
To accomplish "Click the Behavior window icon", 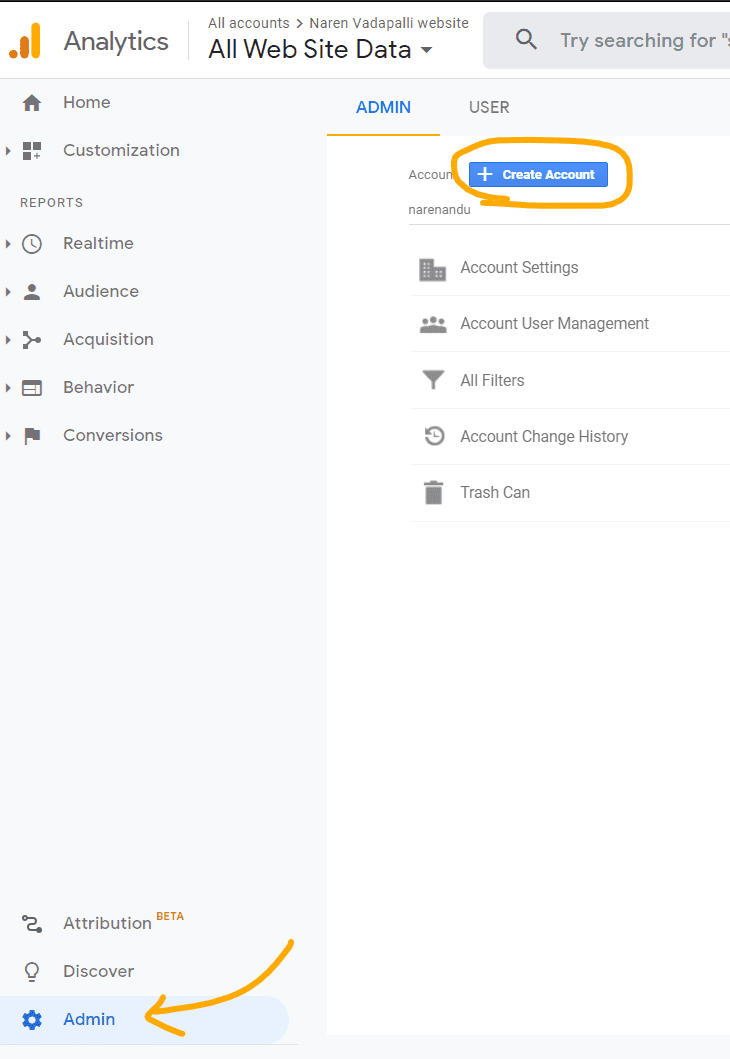I will 32,388.
